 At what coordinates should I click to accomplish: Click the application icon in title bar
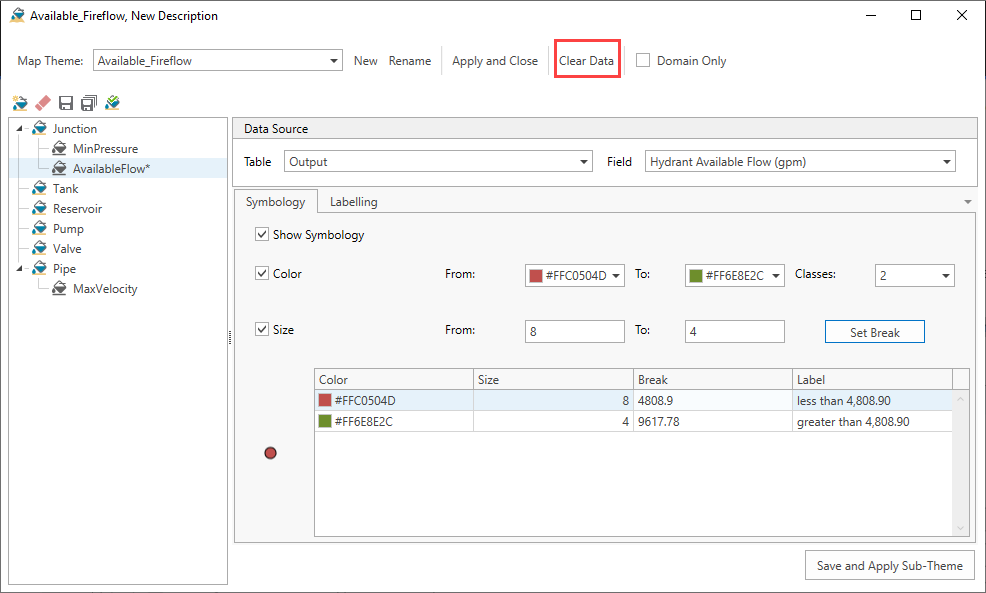point(16,15)
